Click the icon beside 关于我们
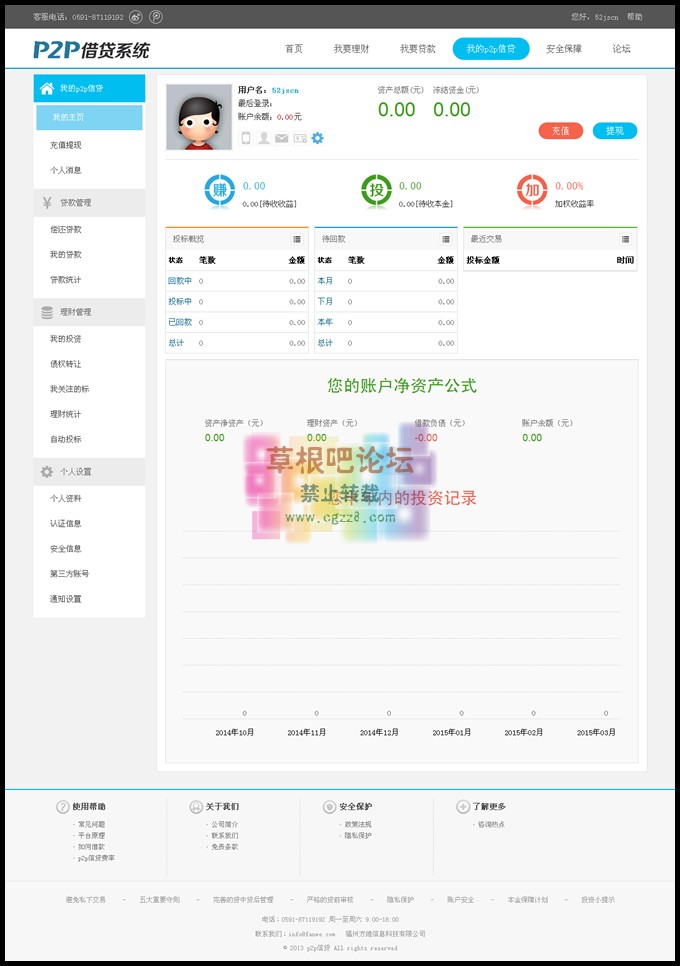This screenshot has width=680, height=966. click(x=196, y=806)
